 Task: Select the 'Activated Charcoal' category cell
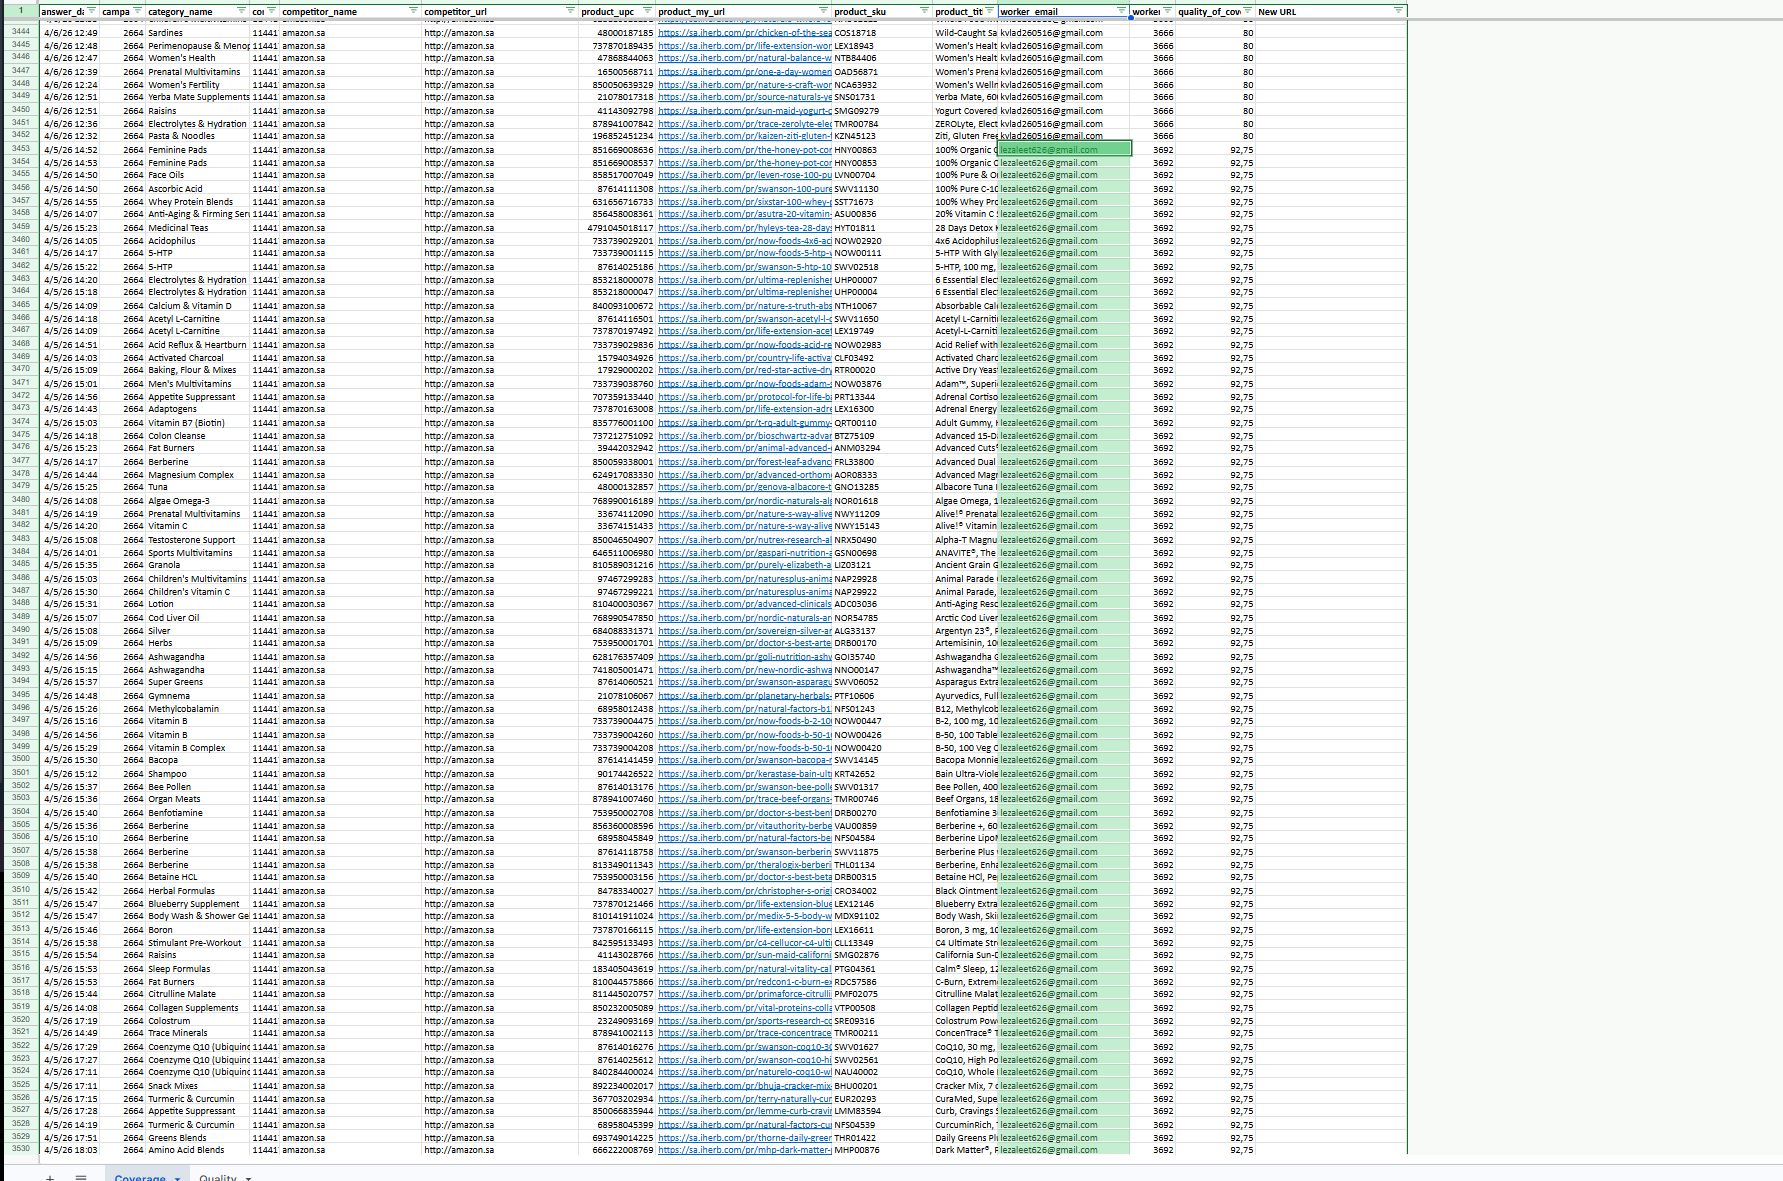[198, 357]
